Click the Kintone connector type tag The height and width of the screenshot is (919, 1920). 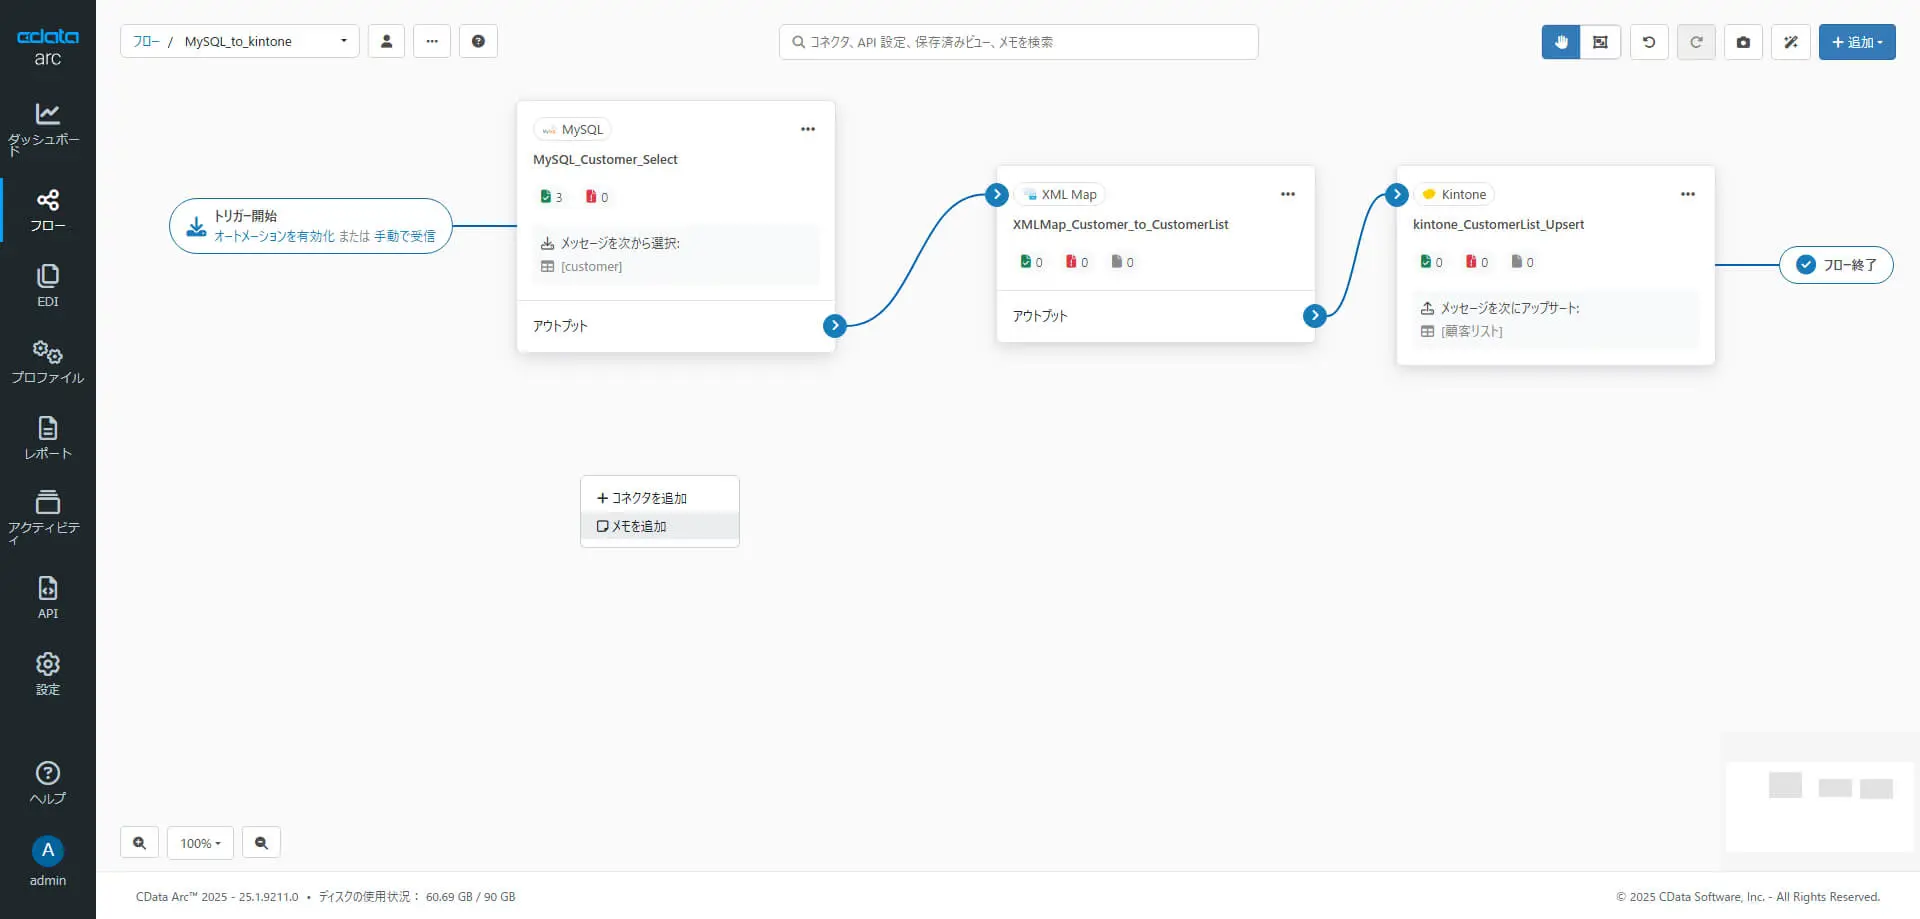click(1454, 194)
